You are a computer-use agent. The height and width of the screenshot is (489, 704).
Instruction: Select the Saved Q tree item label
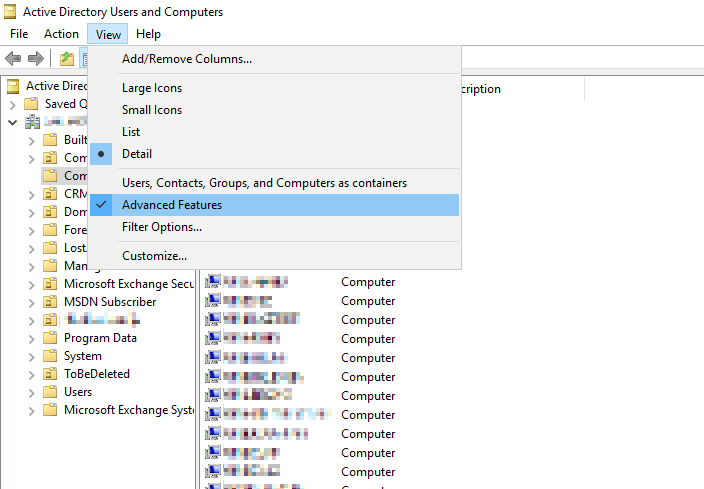click(66, 104)
